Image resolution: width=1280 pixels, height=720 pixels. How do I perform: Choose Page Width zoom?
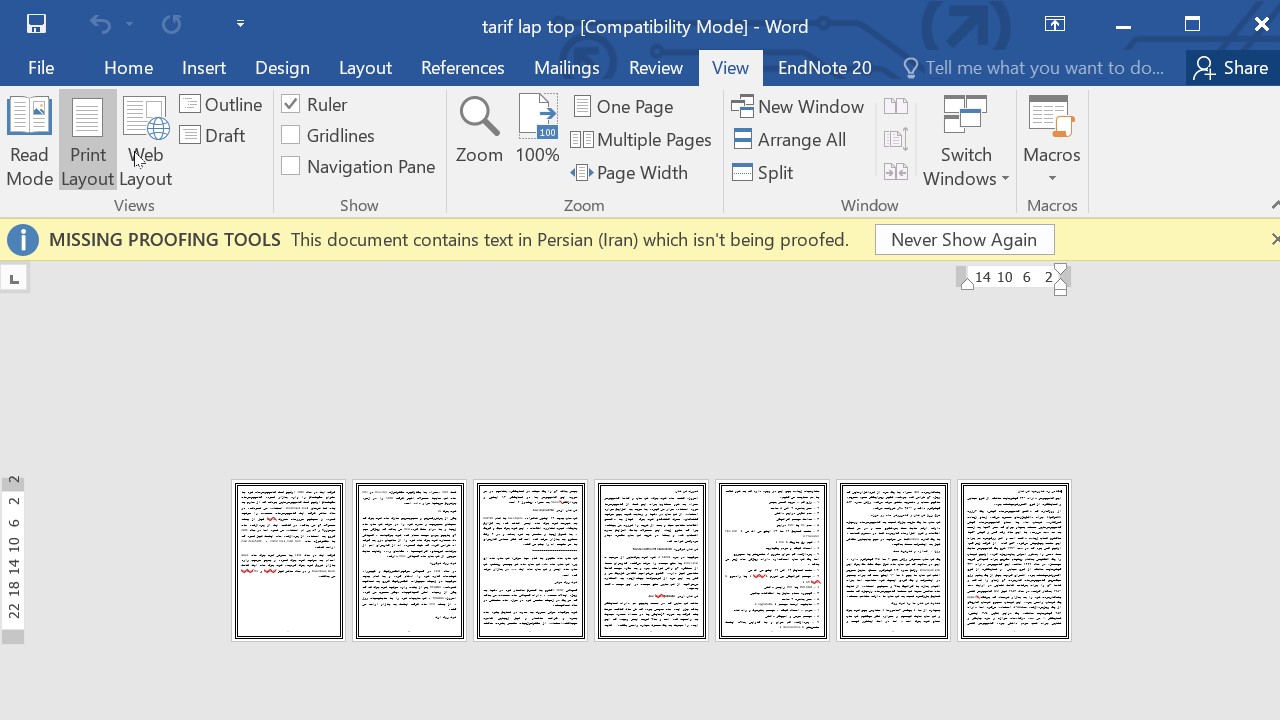click(x=630, y=172)
